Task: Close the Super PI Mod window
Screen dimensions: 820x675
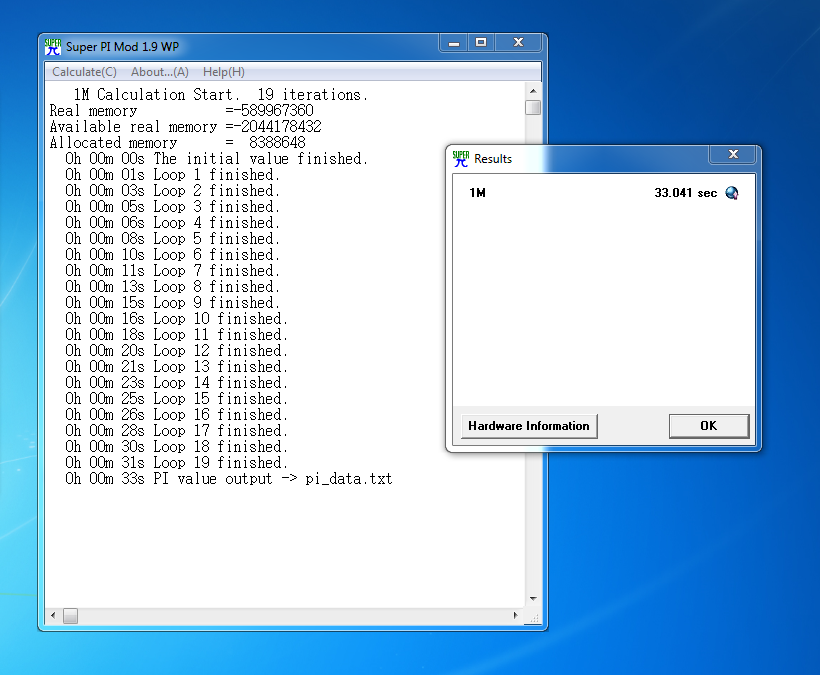Action: tap(518, 43)
